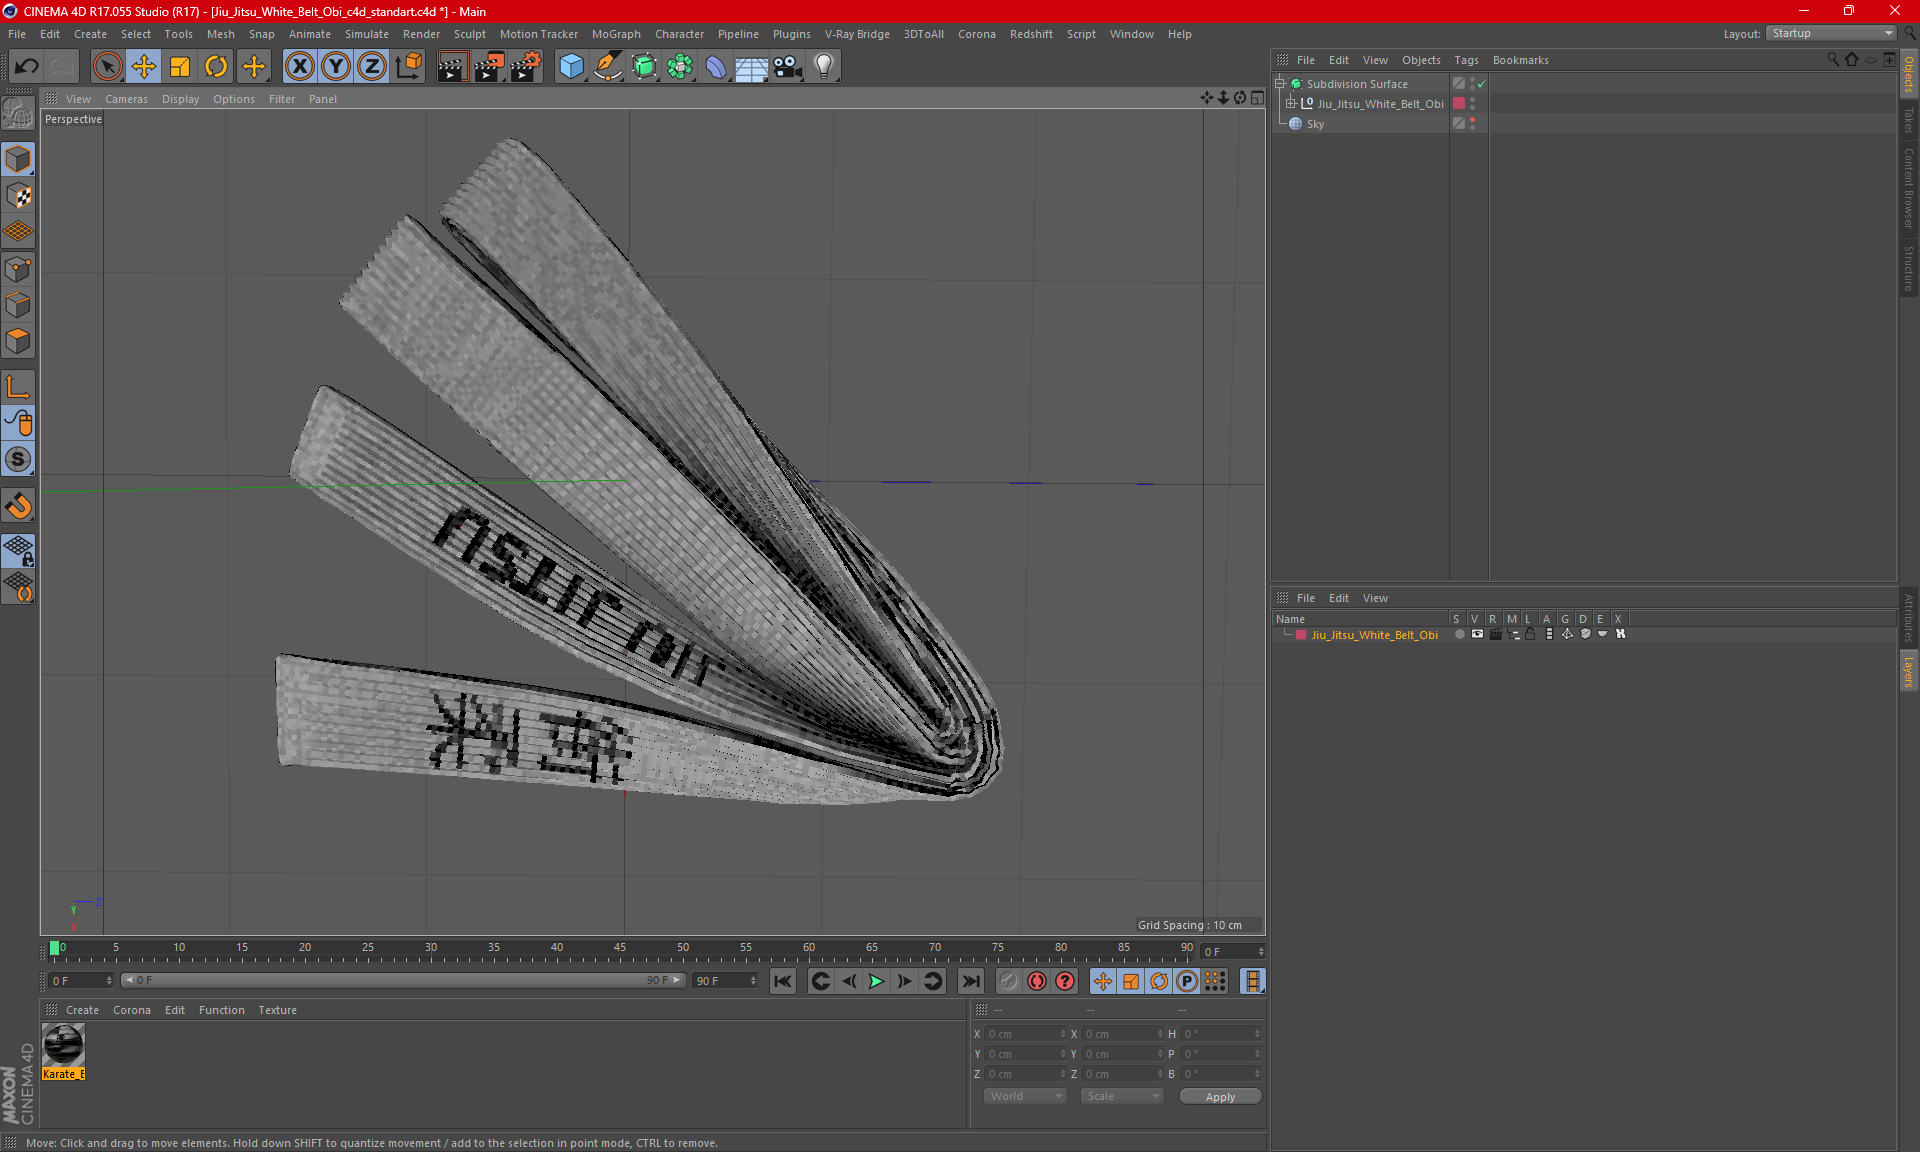Open viewport Cameras menu
Screen dimensions: 1920x1152
126,99
